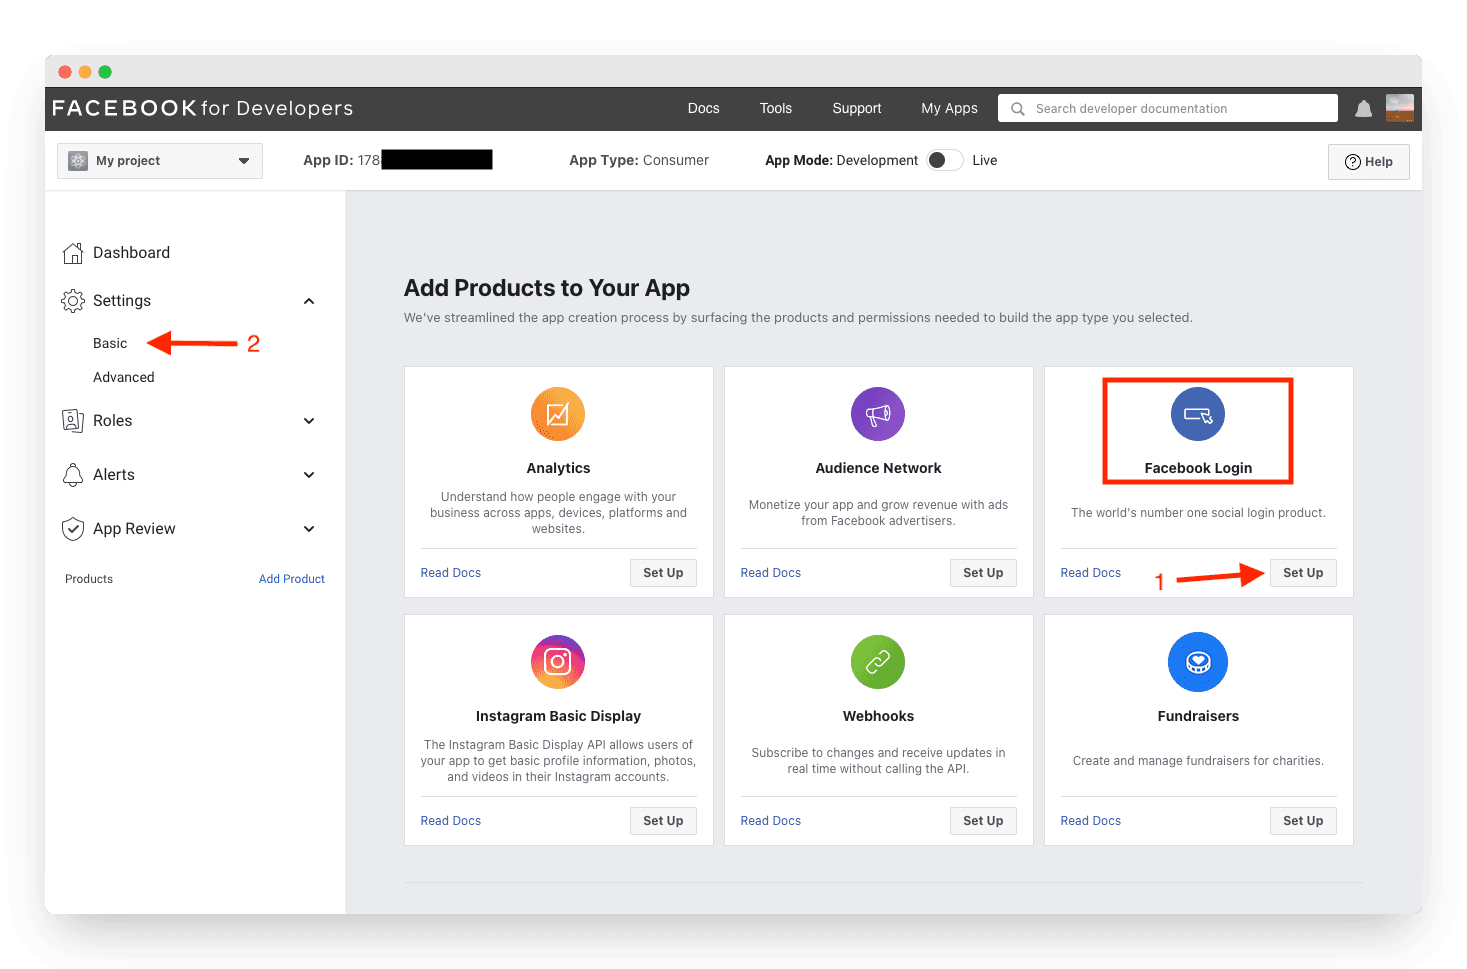Read Docs for Fundraisers
Screen dimensions: 1467x969
[x=1091, y=821]
